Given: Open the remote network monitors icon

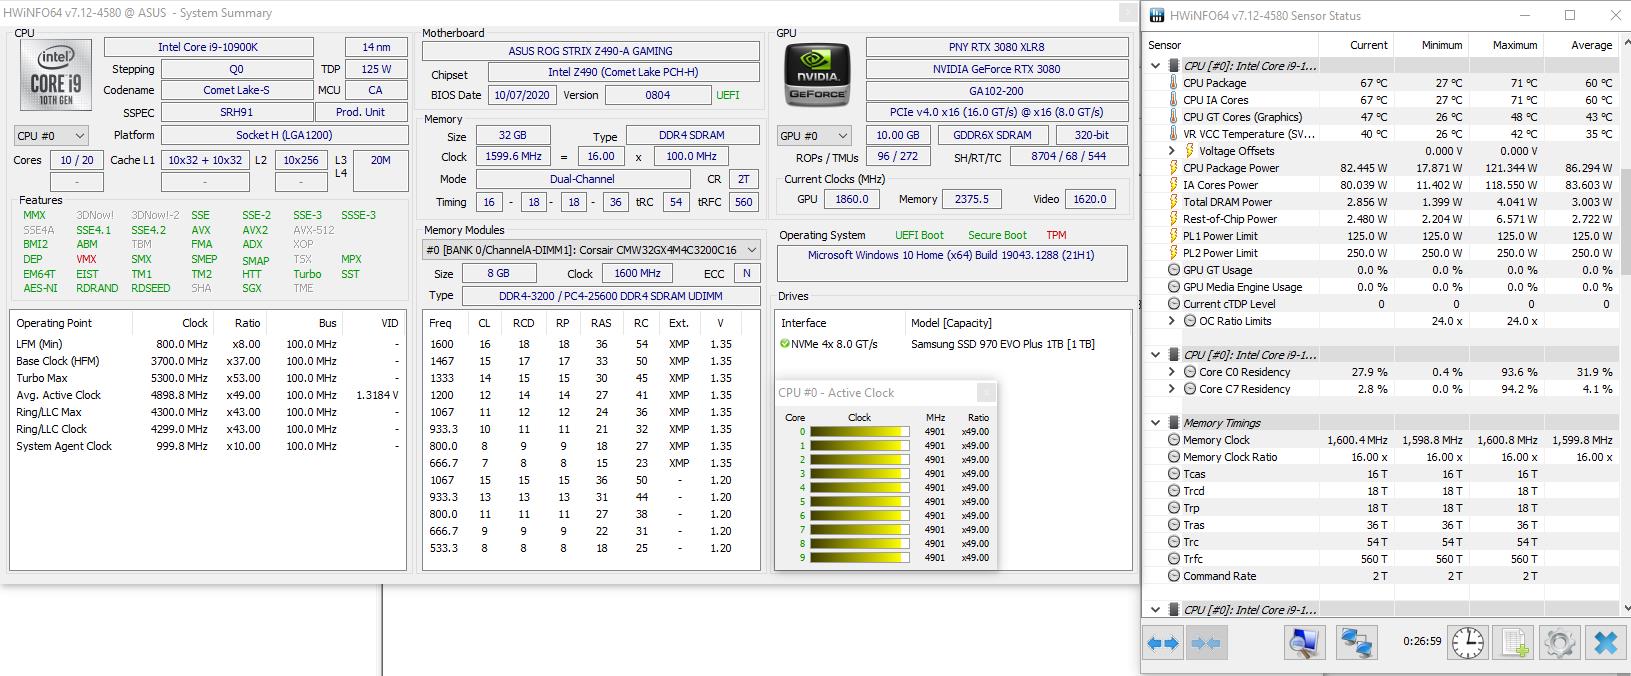Looking at the screenshot, I should 1357,643.
